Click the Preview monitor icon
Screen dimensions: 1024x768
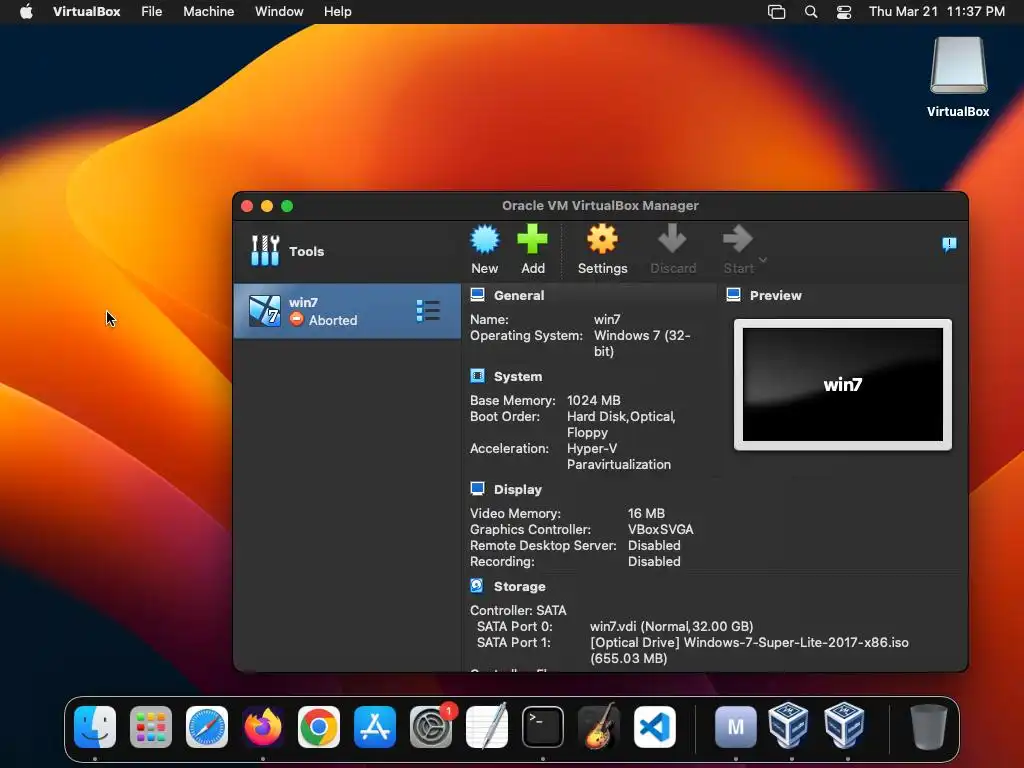733,295
